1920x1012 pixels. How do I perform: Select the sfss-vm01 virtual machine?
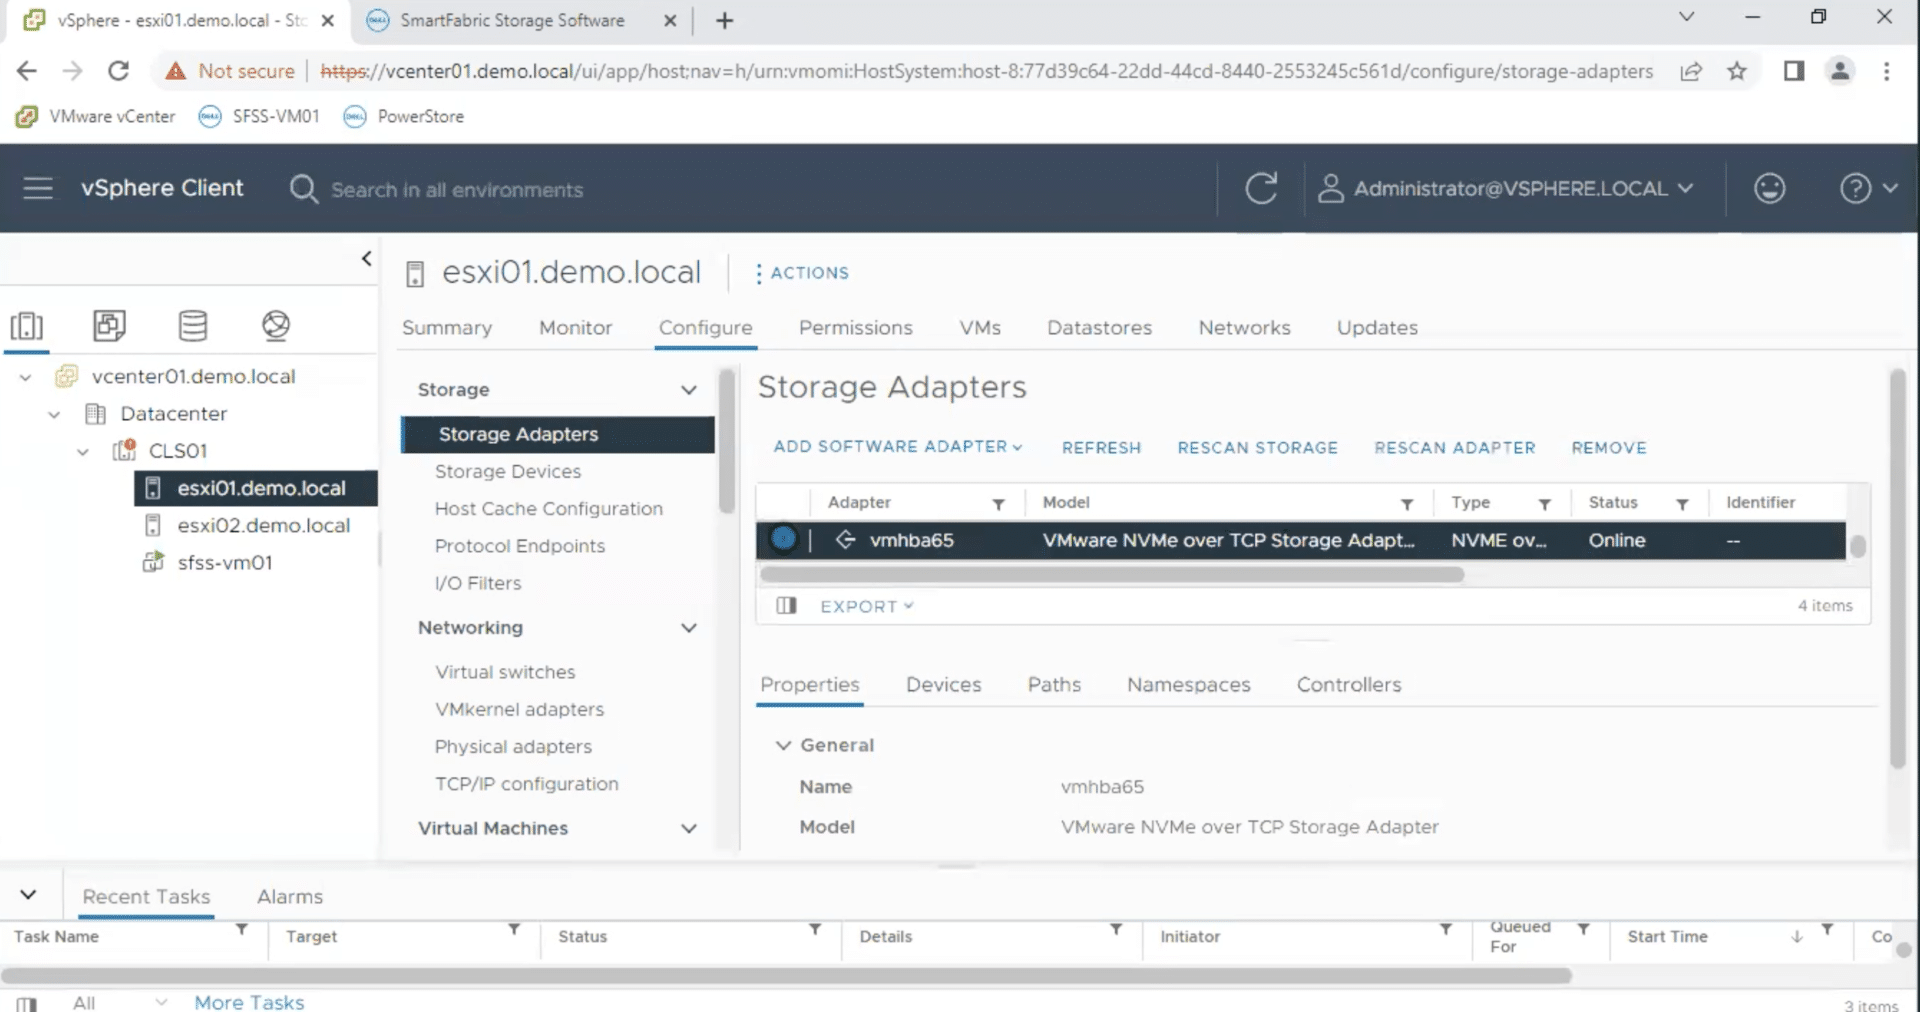[224, 562]
